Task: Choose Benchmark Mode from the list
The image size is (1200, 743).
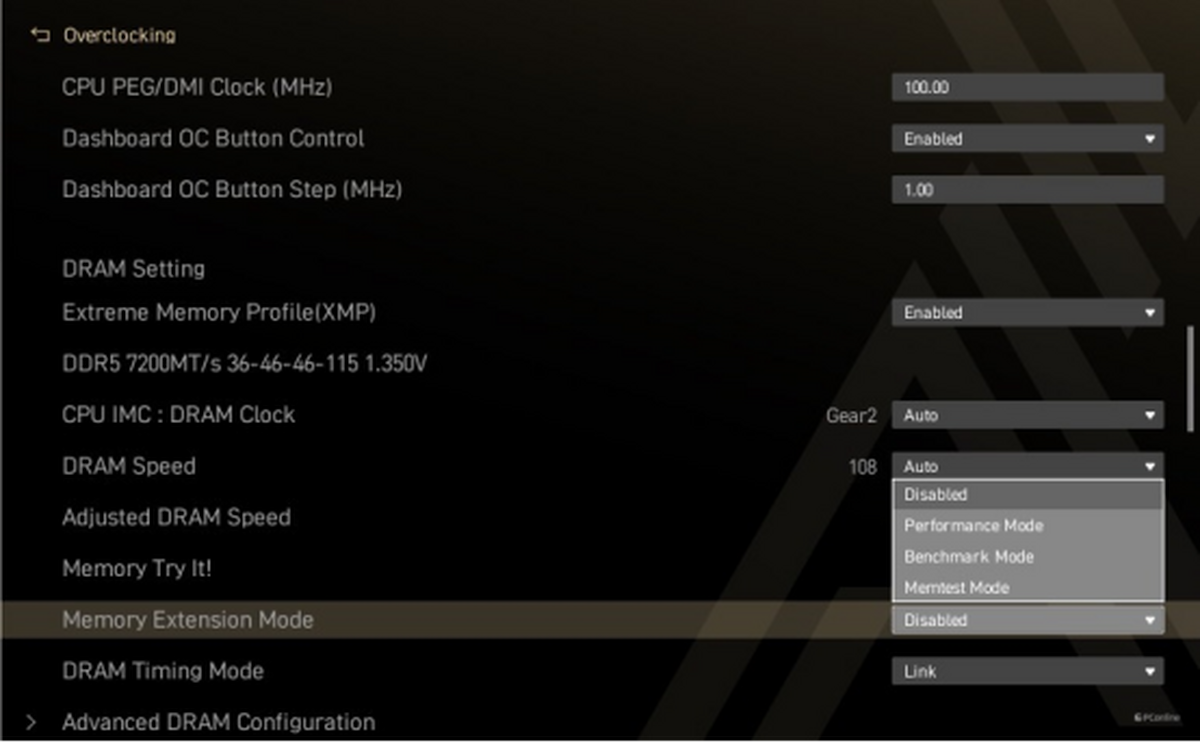Action: pyautogui.click(x=1027, y=556)
